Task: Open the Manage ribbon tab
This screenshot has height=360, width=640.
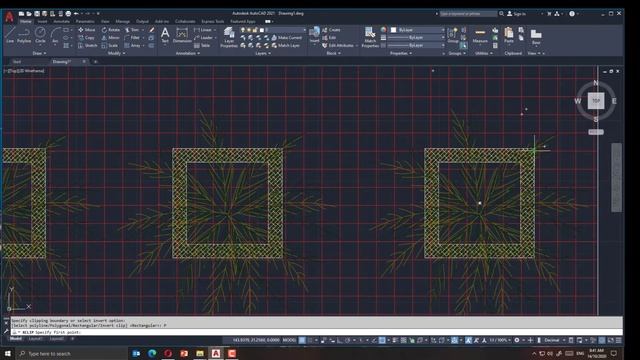Action: click(x=122, y=21)
